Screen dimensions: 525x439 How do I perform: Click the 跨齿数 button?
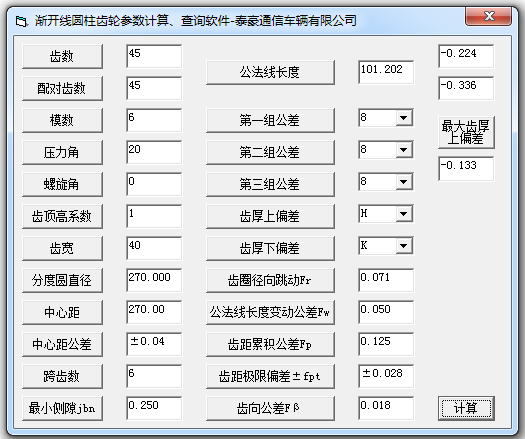pos(62,376)
